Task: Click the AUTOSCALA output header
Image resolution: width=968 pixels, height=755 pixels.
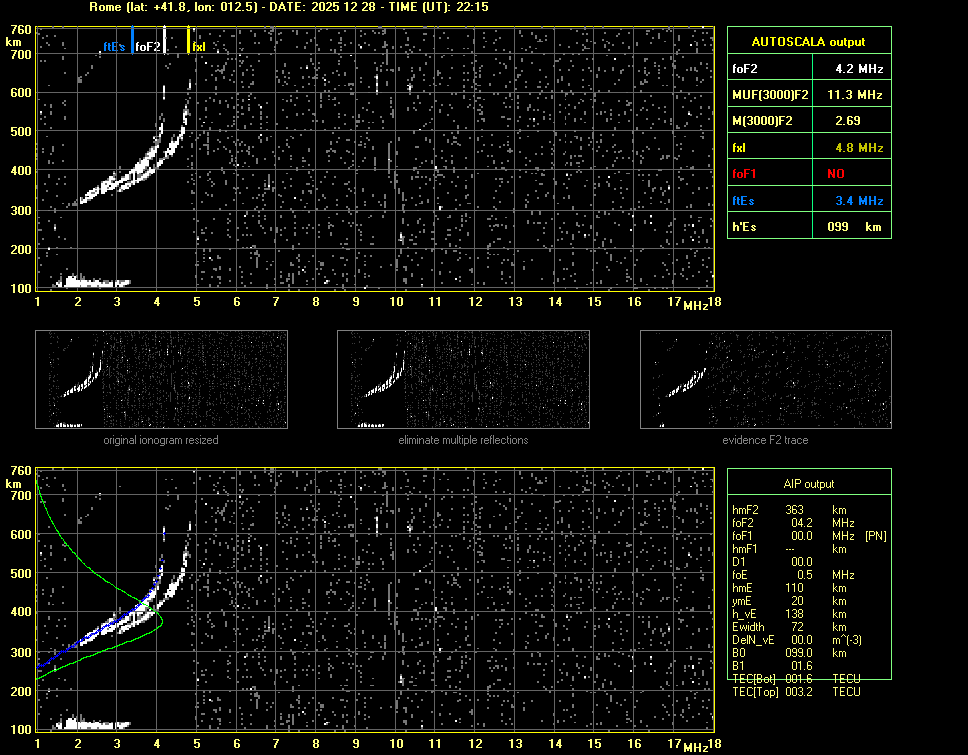Action: (x=808, y=42)
